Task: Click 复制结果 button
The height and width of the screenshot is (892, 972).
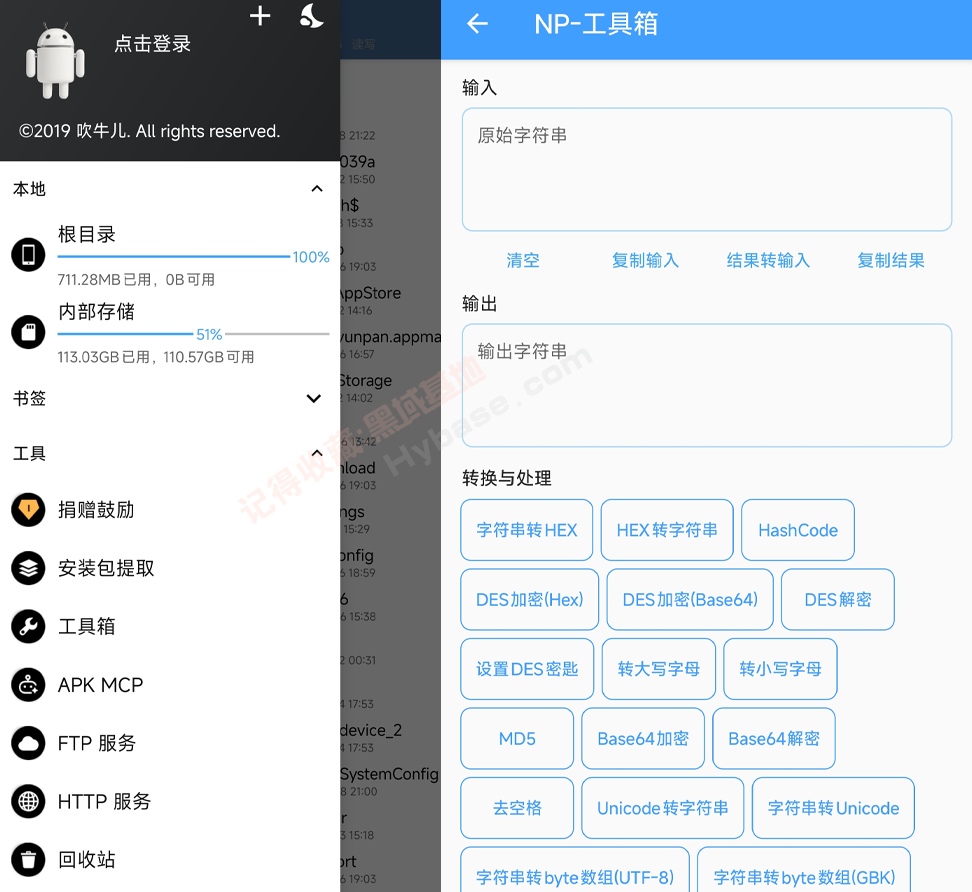Action: (891, 260)
